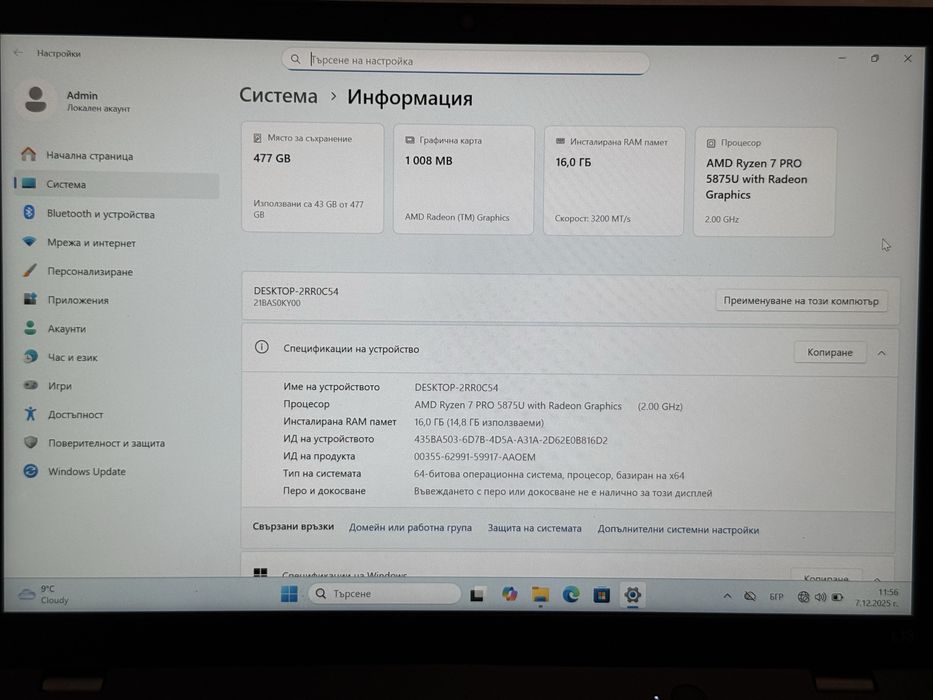Click the Инсталирана RAM памет card icon
Screen dimensions: 933x700
click(560, 141)
